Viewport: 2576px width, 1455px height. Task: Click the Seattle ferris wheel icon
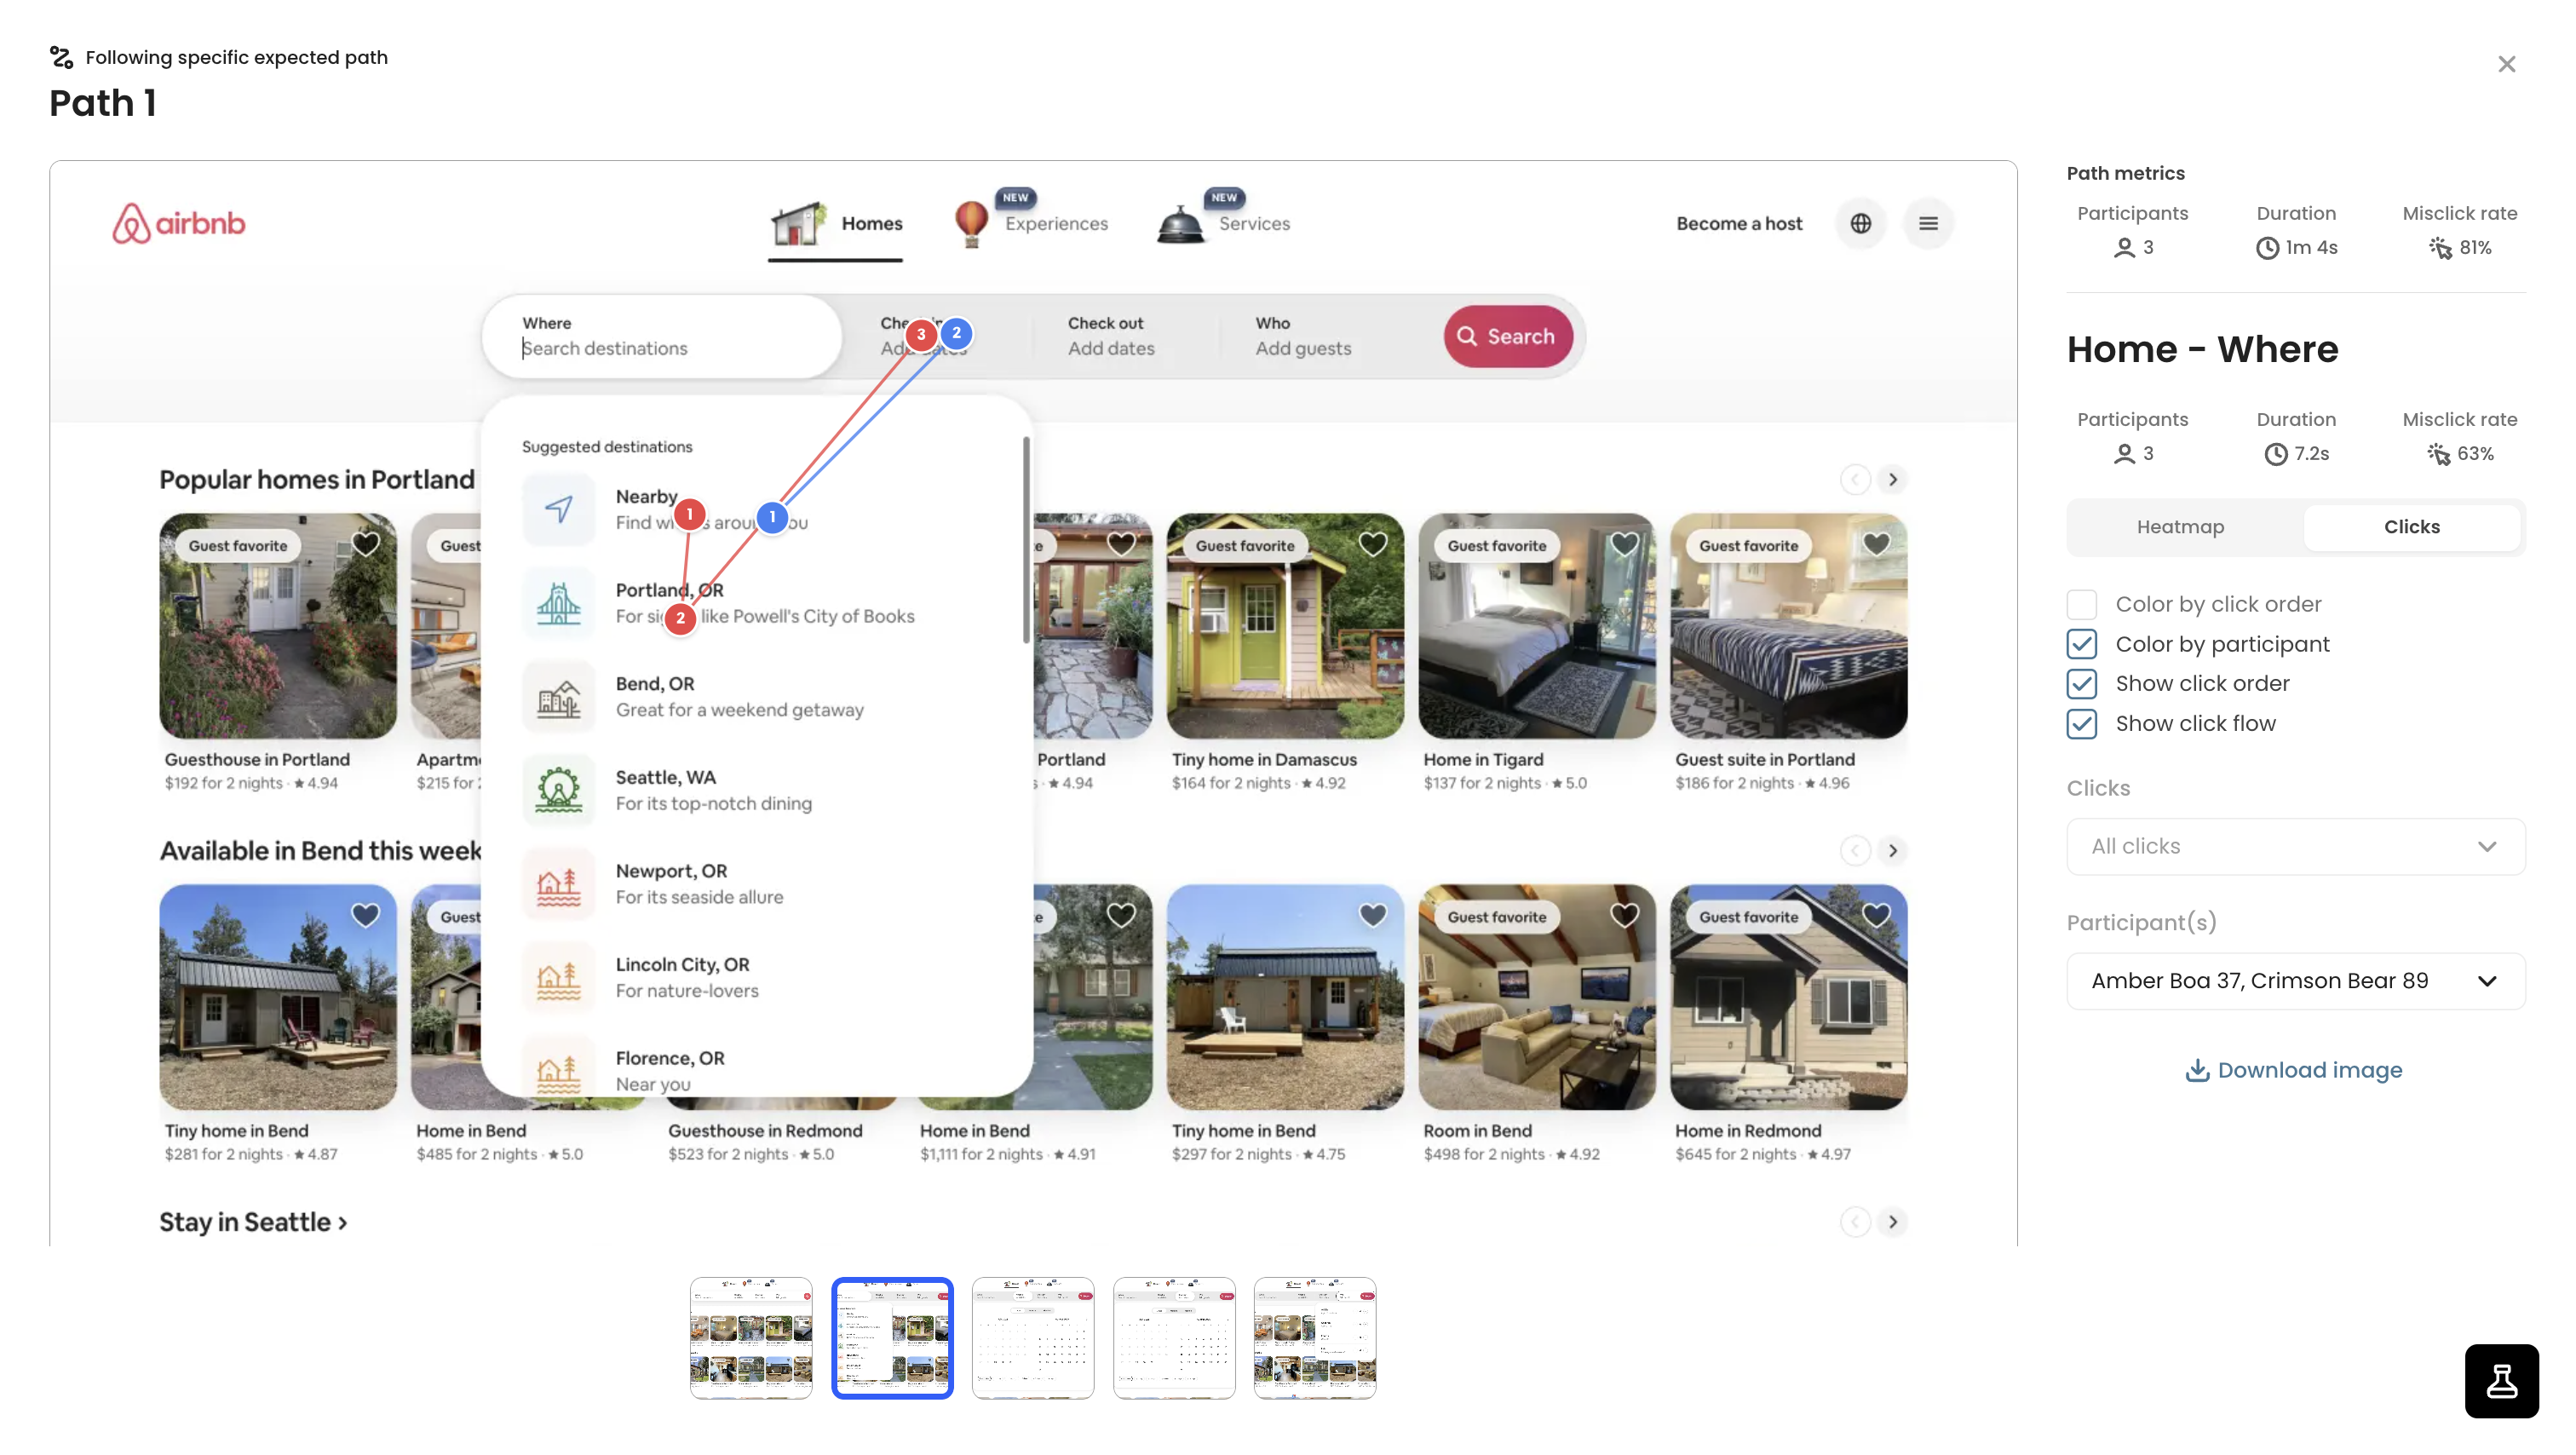[558, 790]
